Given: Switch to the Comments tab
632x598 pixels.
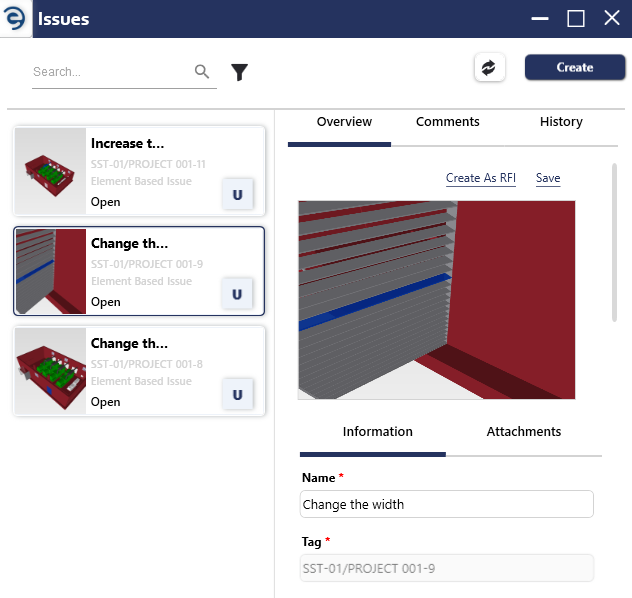Looking at the screenshot, I should [x=447, y=122].
